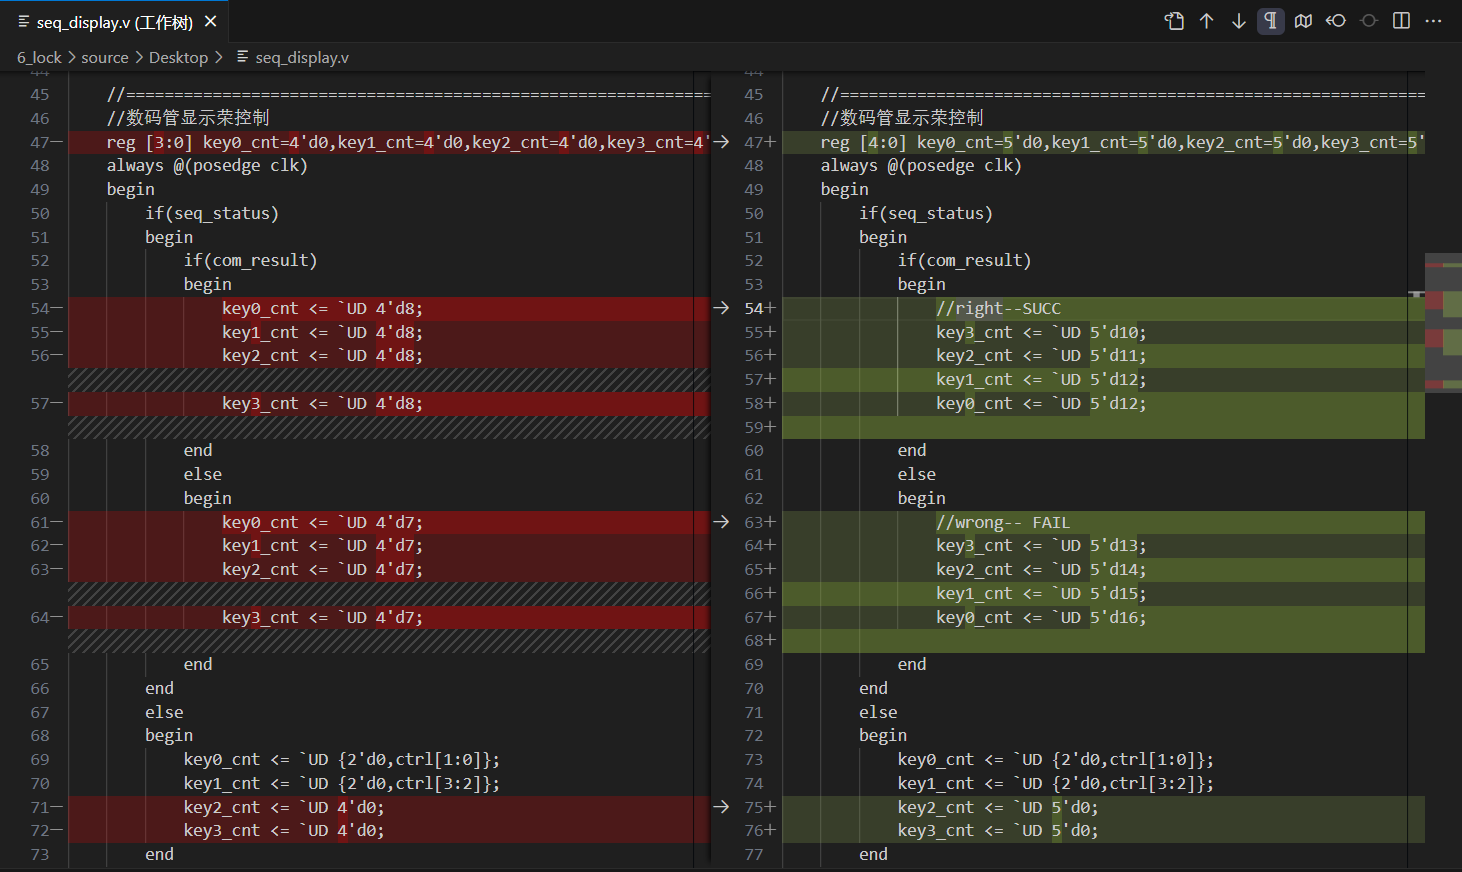Click the map icon in editor toolbar
This screenshot has height=872, width=1462.
point(1303,21)
